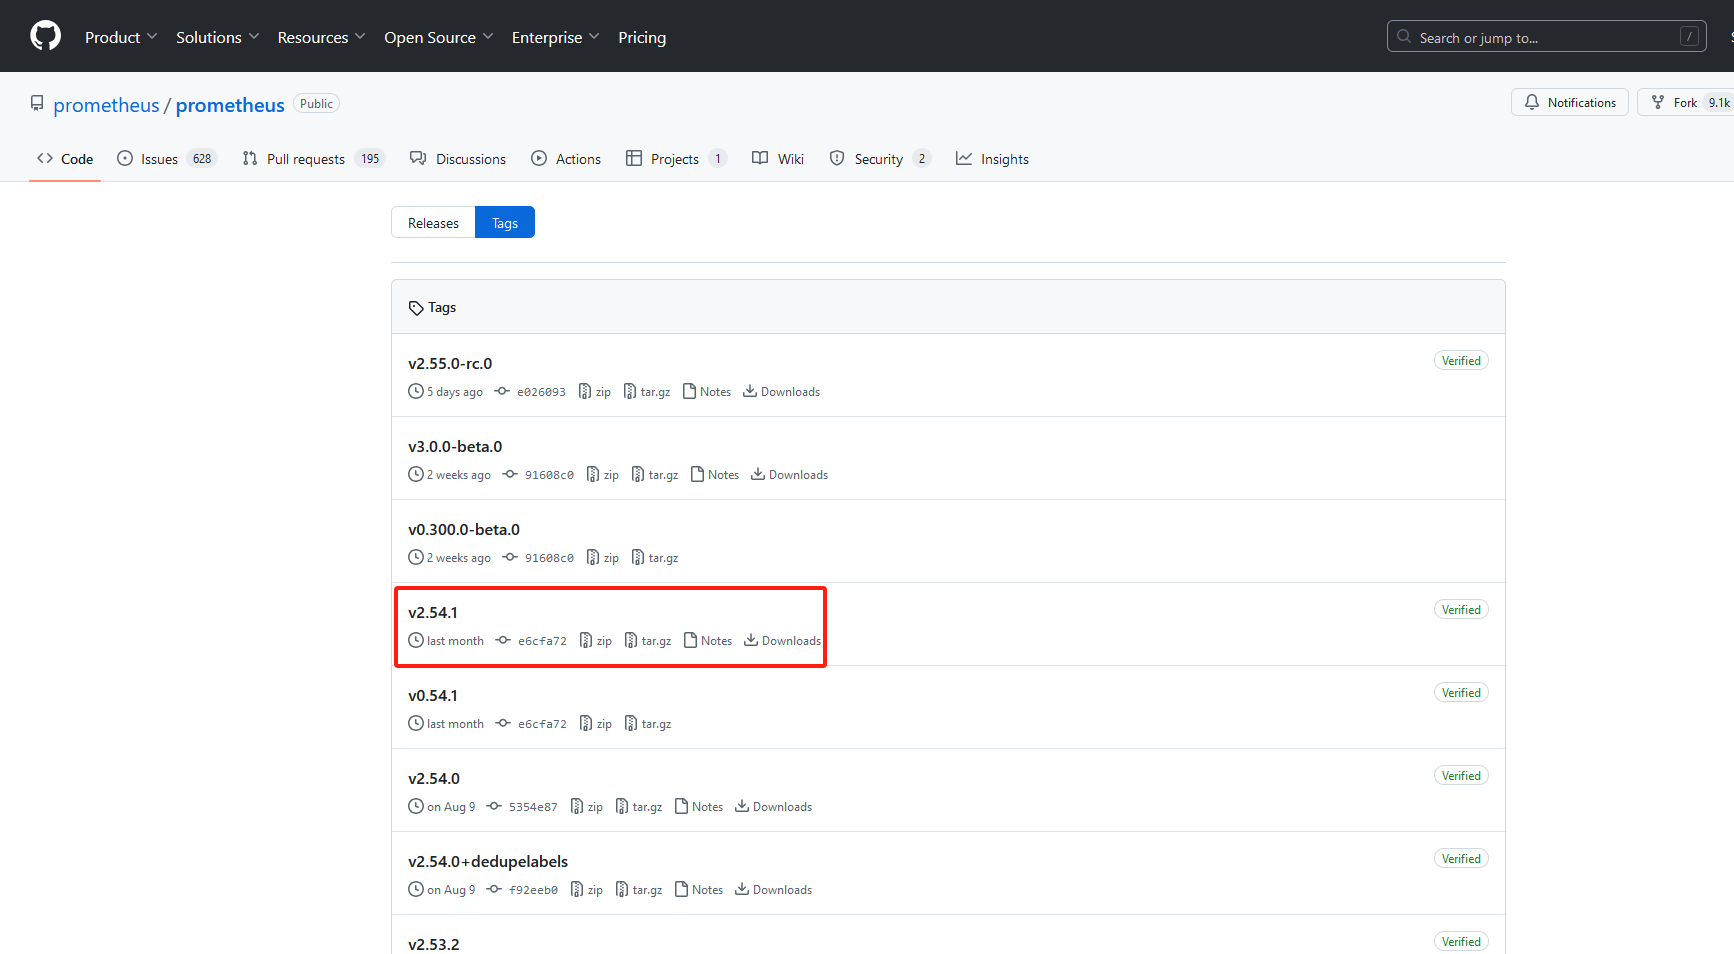The width and height of the screenshot is (1734, 954).
Task: Focus the Search or jump to field
Action: point(1546,37)
